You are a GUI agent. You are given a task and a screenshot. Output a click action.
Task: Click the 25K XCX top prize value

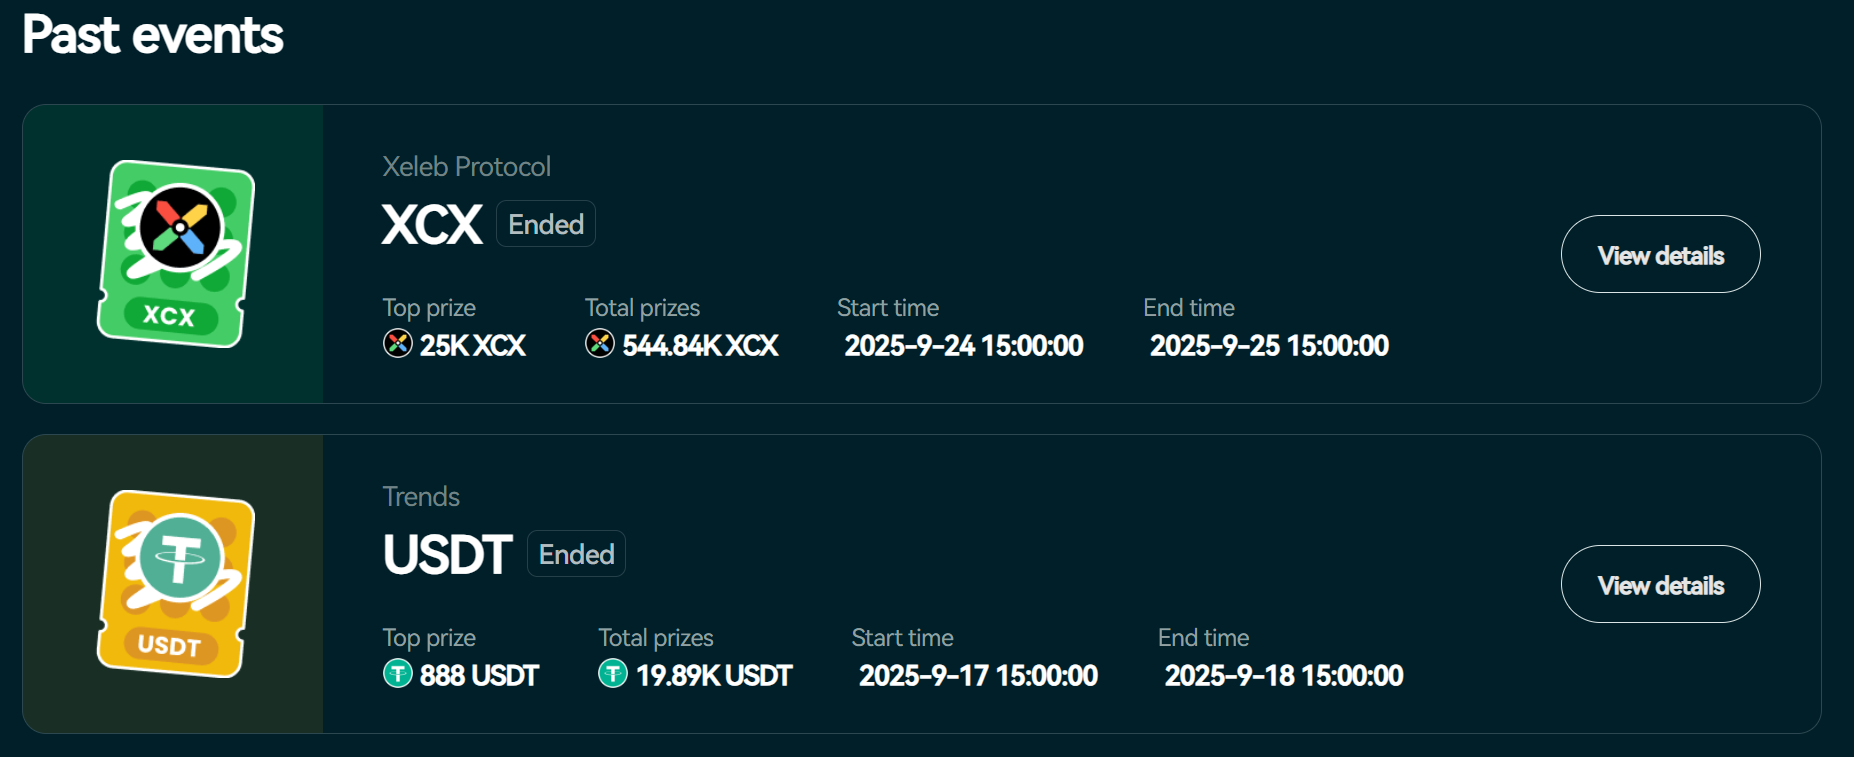coord(472,345)
